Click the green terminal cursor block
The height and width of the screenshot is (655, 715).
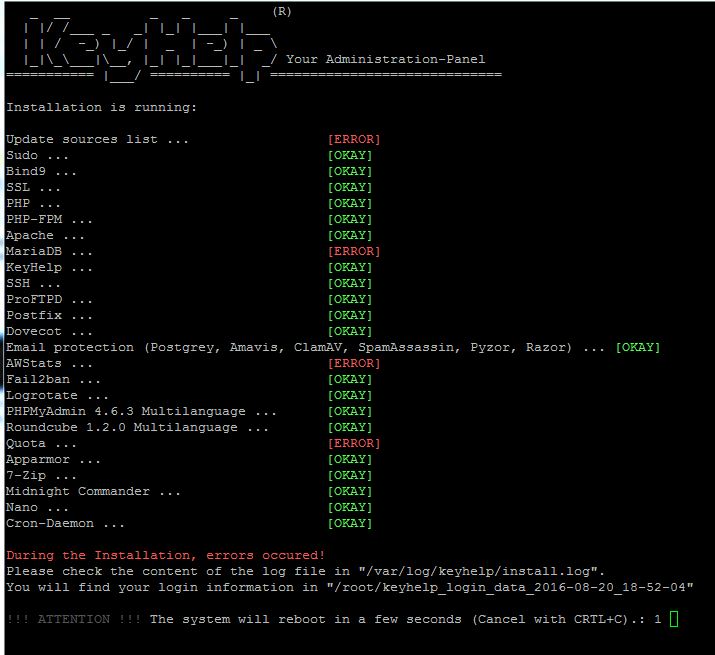[674, 619]
